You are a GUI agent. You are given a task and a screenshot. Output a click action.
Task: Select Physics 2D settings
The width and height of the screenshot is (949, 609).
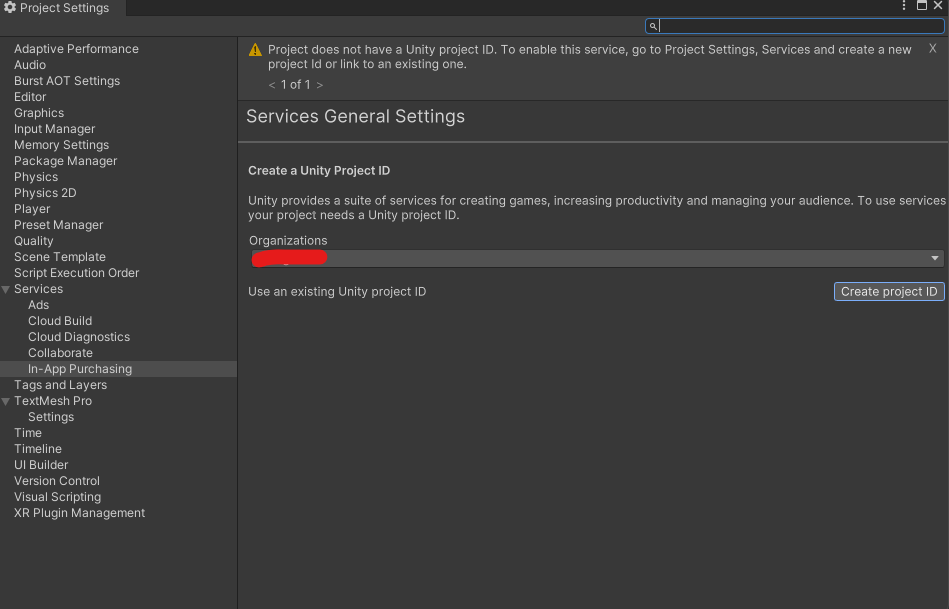(45, 193)
